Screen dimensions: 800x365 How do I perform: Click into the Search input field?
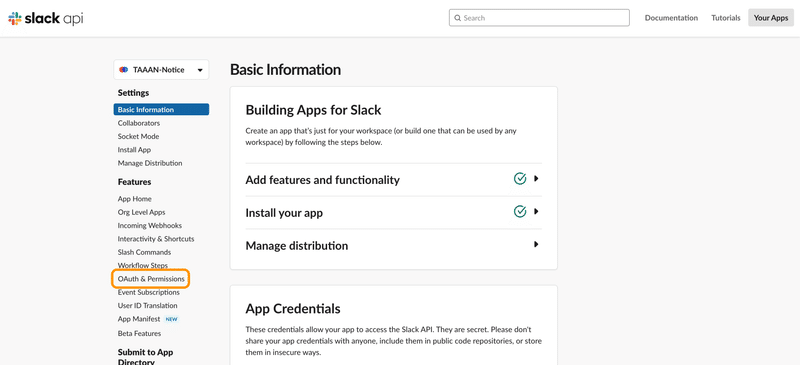(539, 18)
